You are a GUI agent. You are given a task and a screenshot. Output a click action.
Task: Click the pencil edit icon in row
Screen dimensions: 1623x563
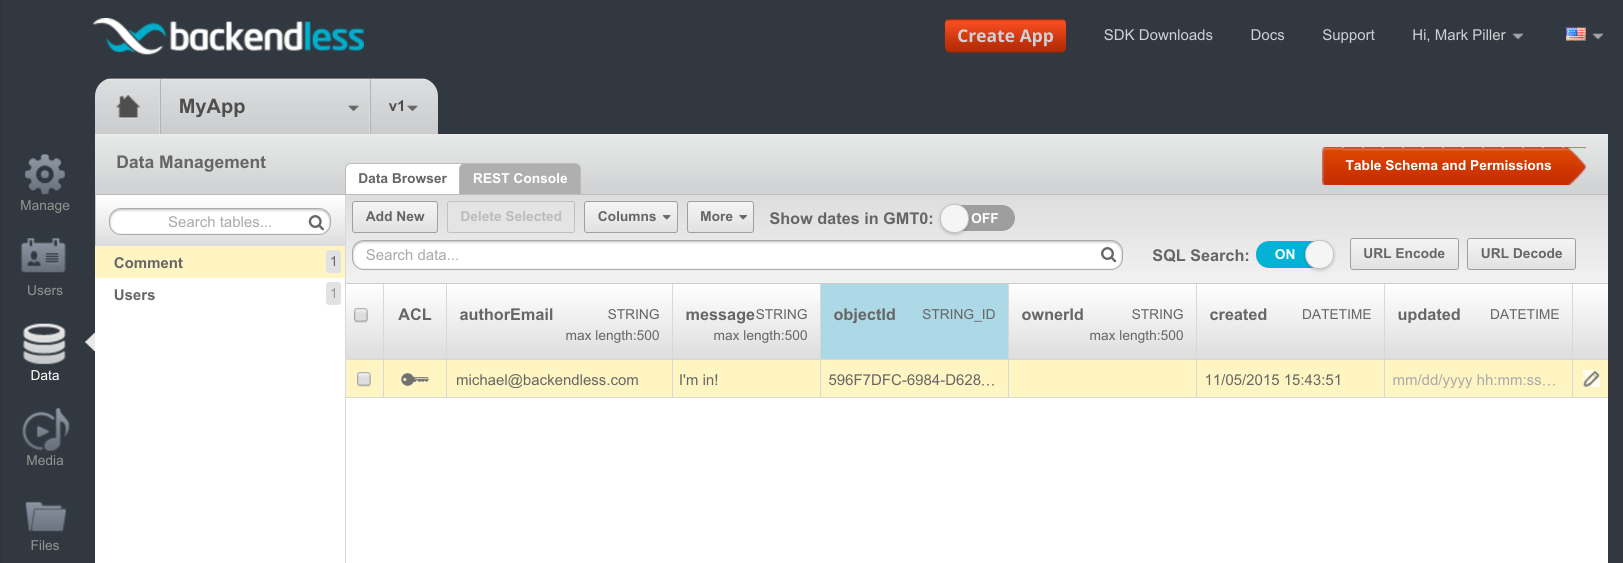tap(1591, 379)
